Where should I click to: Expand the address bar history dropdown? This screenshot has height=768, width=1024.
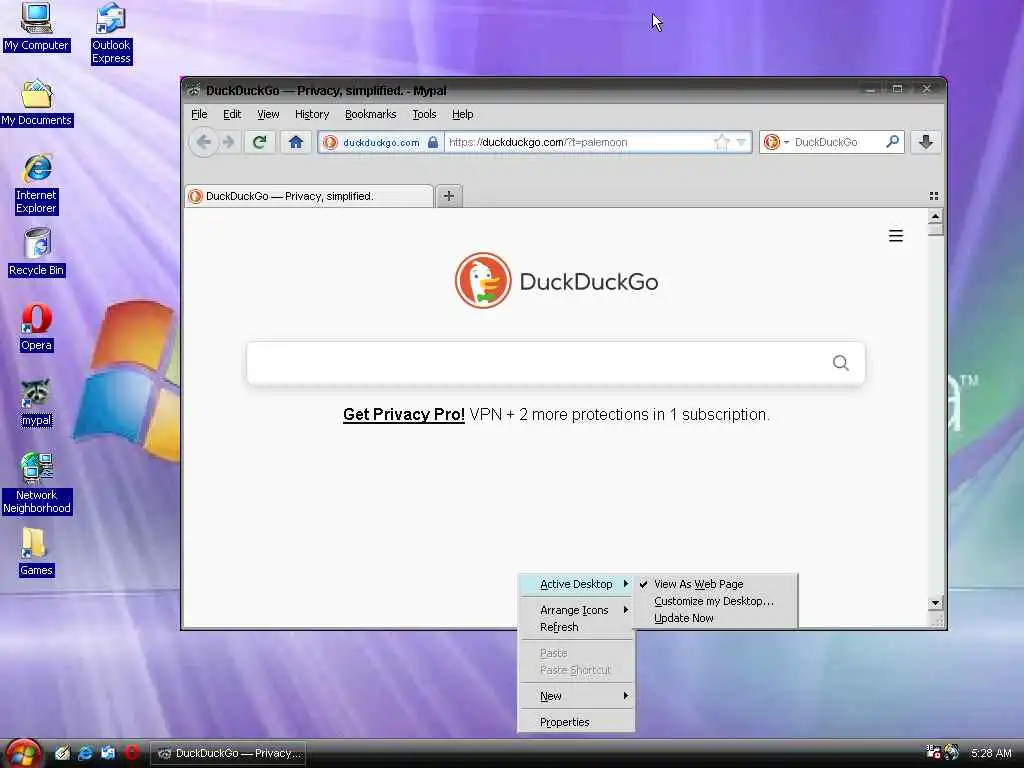click(741, 142)
